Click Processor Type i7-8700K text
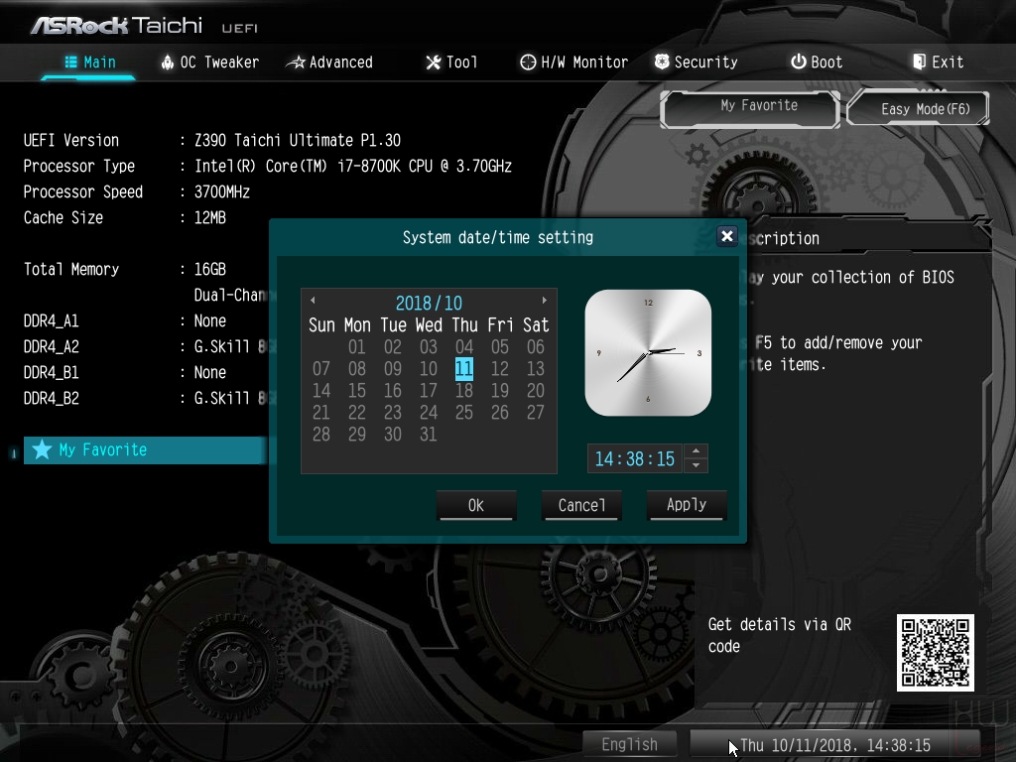The image size is (1016, 762). click(x=353, y=167)
